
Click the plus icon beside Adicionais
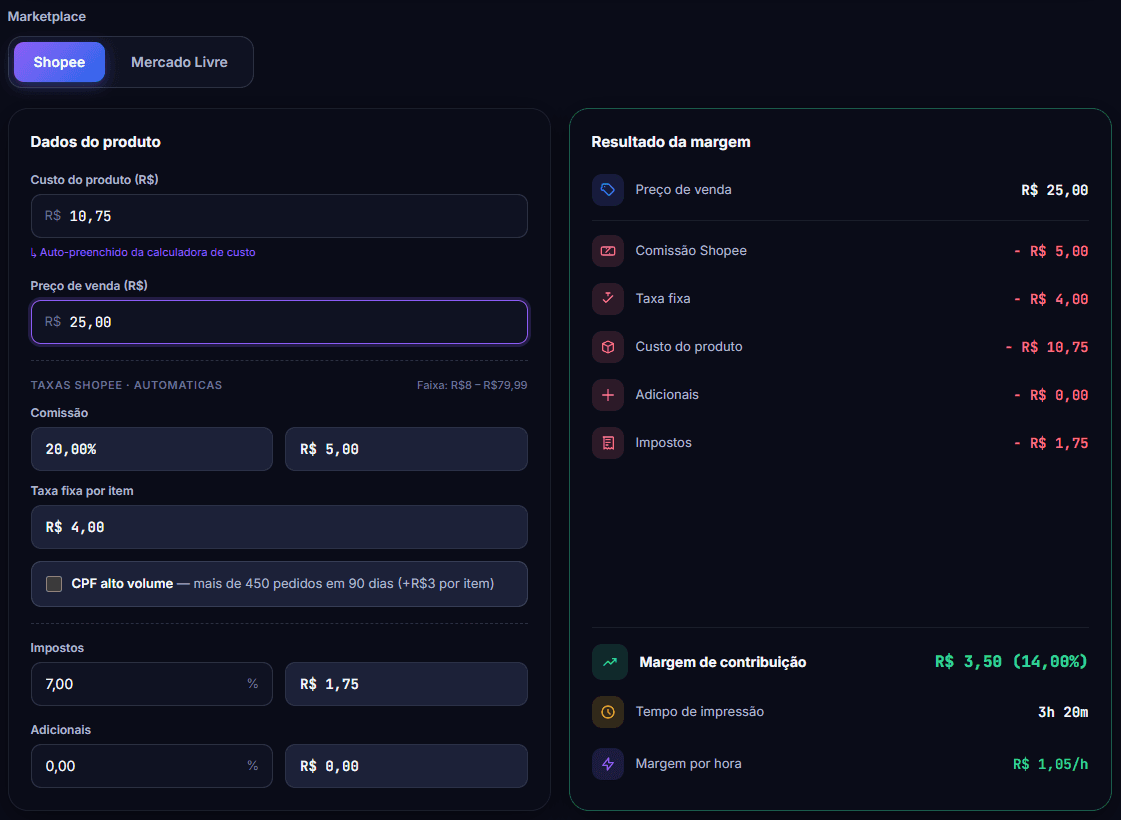(x=608, y=395)
